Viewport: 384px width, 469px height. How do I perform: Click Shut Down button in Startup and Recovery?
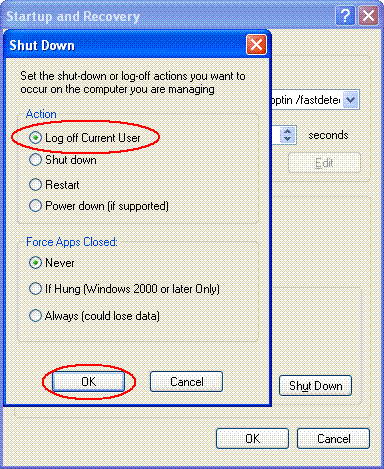315,386
